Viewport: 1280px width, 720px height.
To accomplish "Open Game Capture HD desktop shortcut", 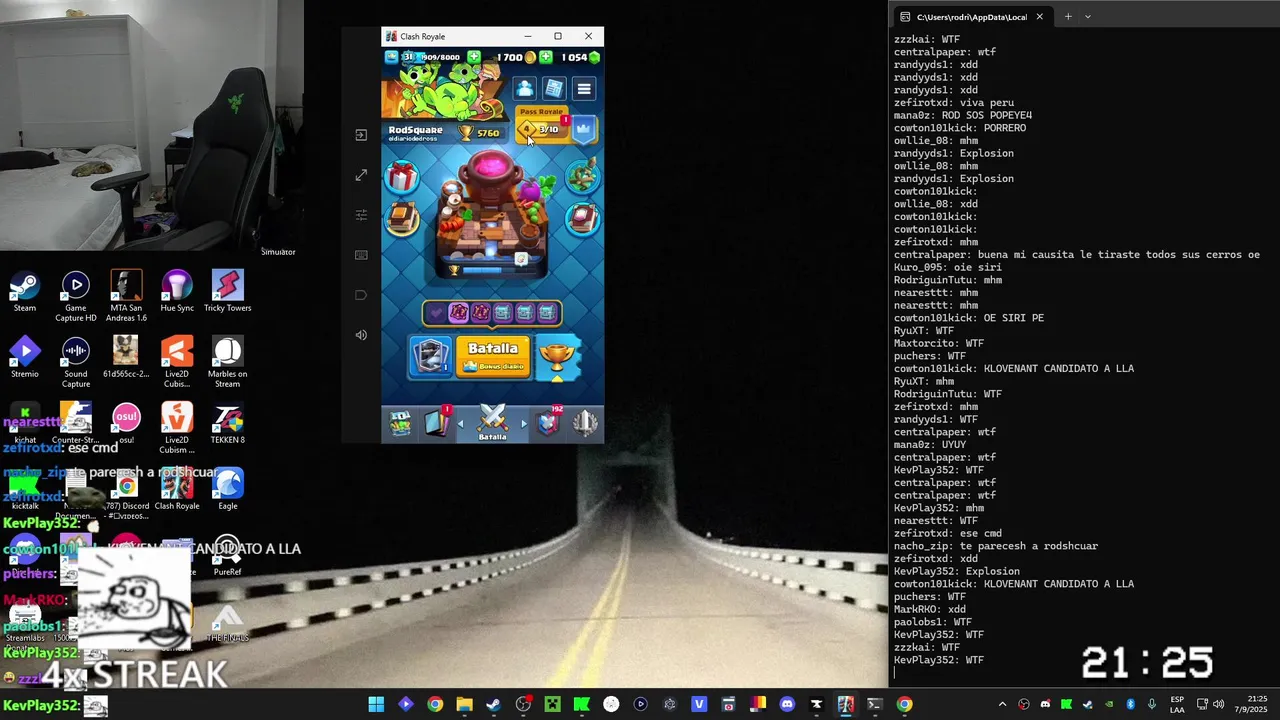I will (x=76, y=296).
